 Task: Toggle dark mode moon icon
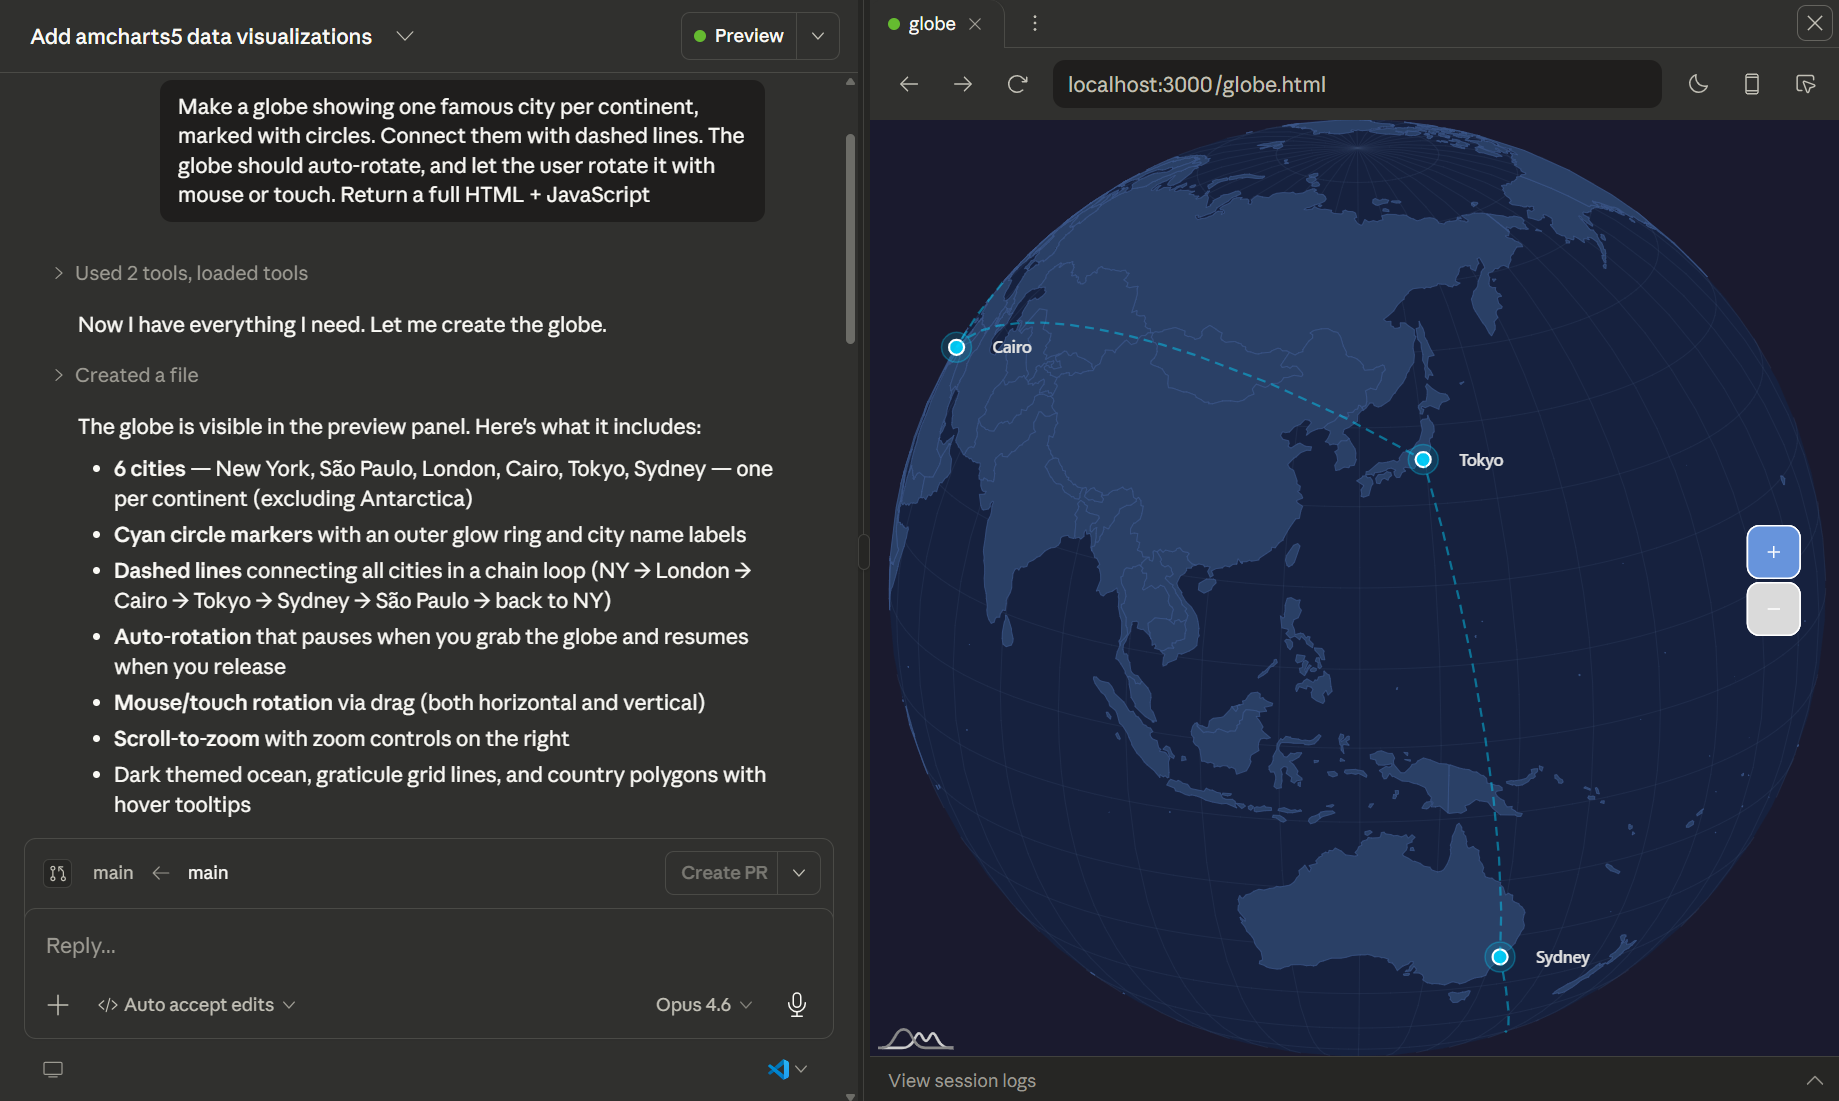(x=1698, y=84)
